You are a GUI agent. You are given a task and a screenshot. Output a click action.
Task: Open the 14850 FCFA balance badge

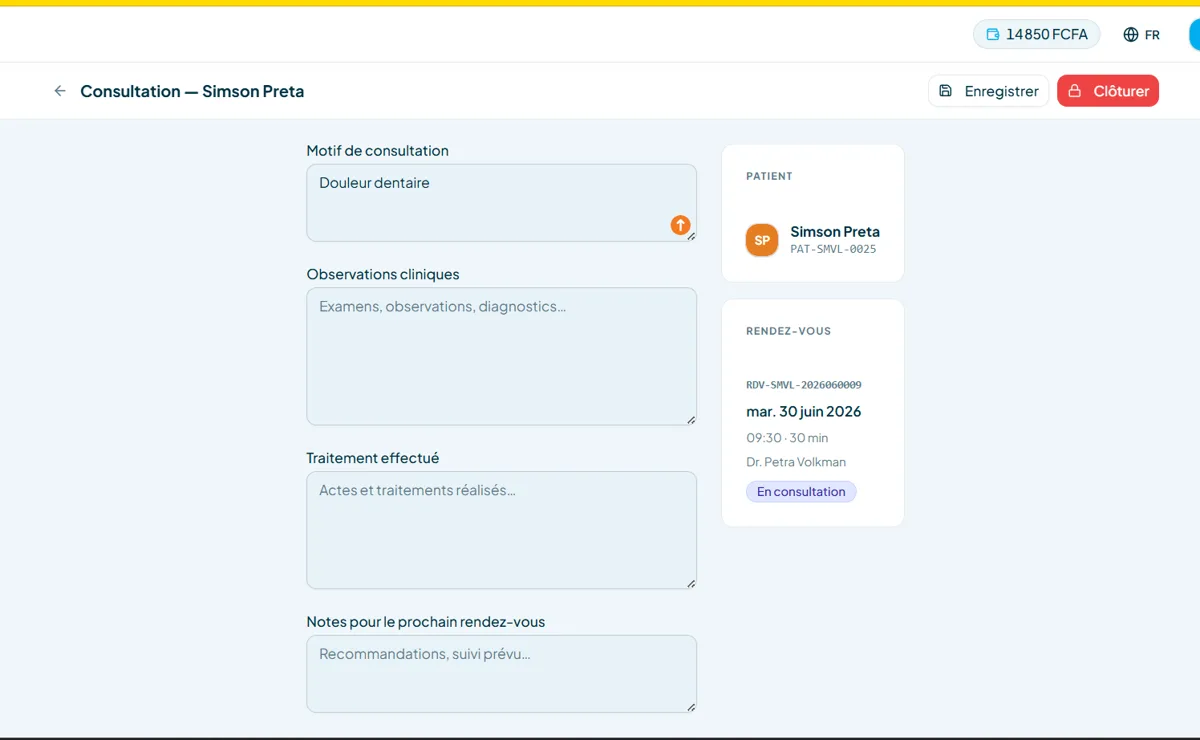click(1037, 34)
